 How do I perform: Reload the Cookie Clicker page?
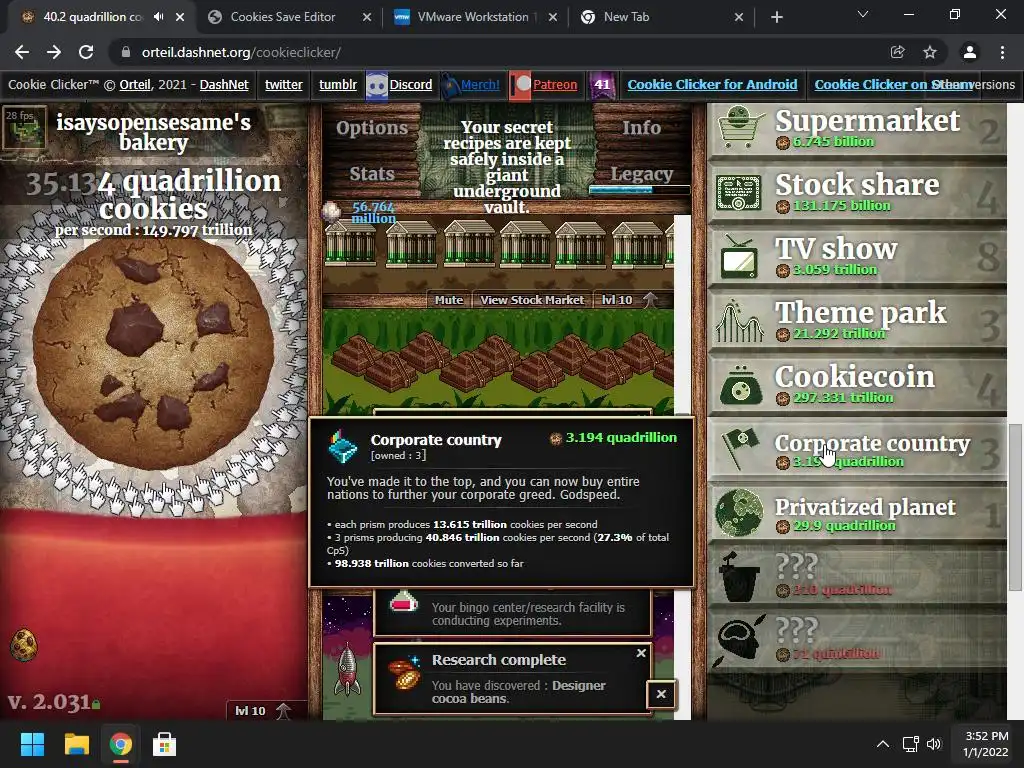pyautogui.click(x=86, y=52)
